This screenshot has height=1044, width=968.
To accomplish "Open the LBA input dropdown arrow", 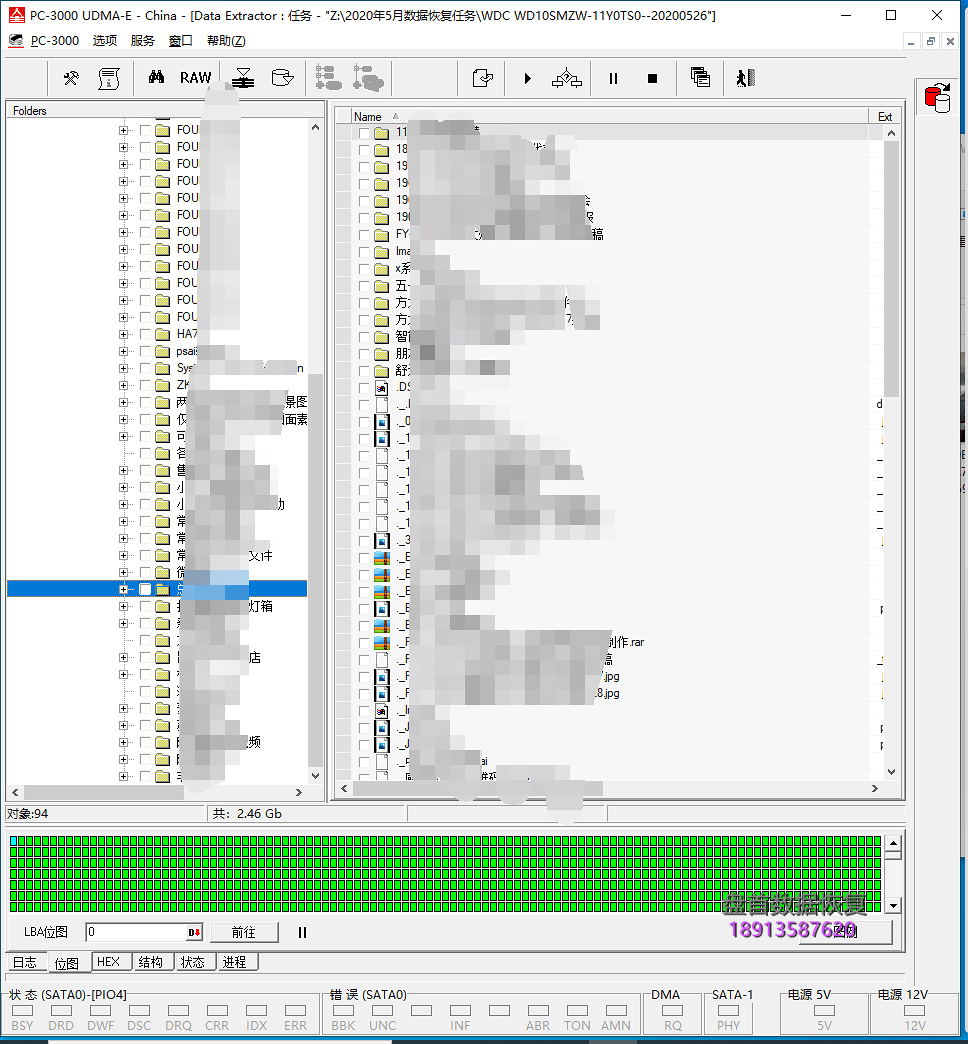I will [194, 932].
